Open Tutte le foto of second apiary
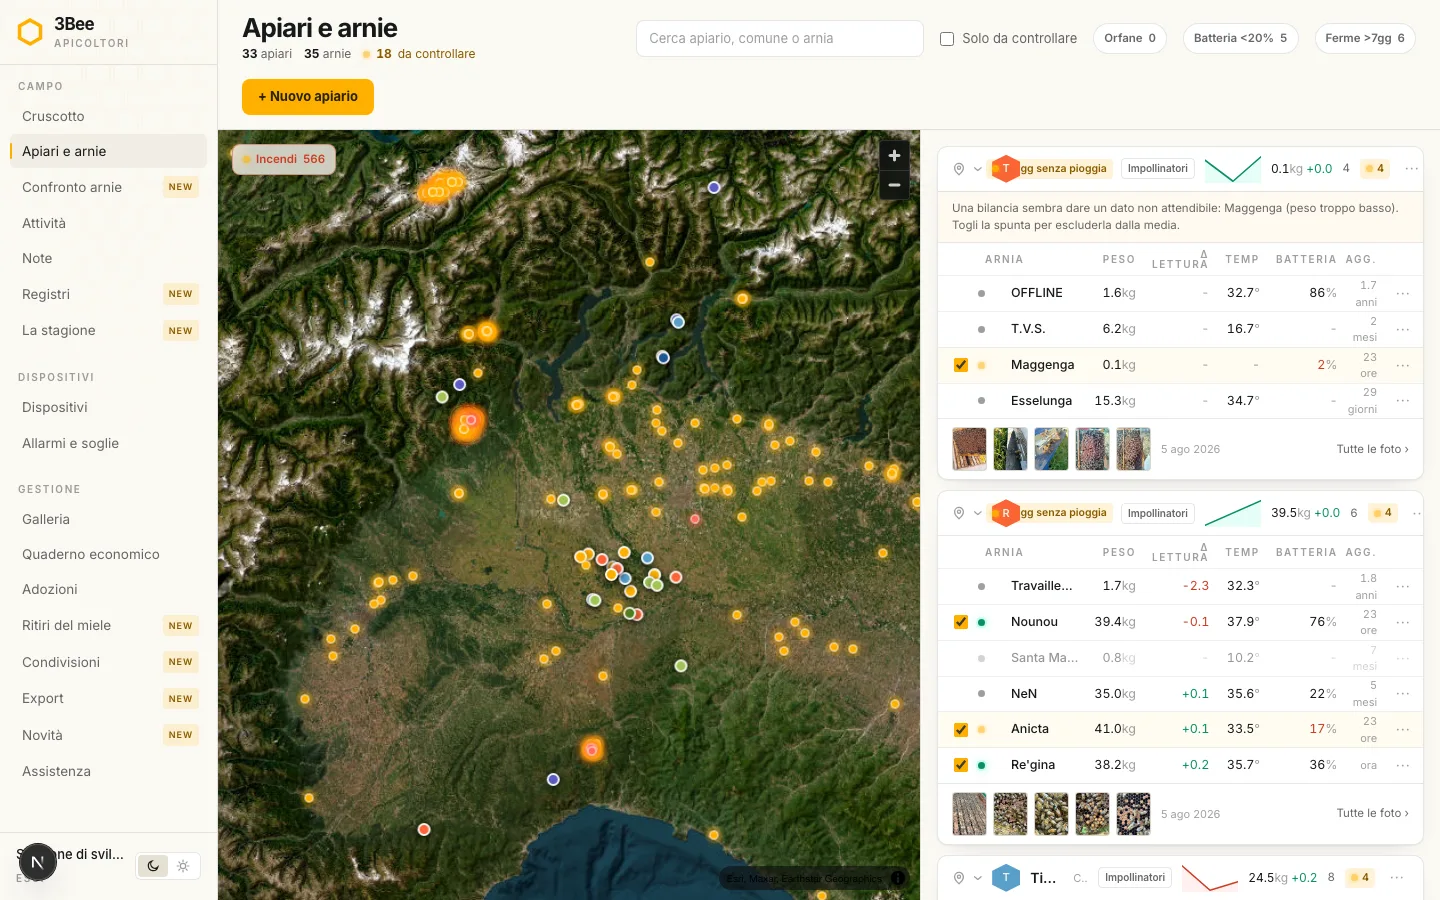 click(1372, 813)
